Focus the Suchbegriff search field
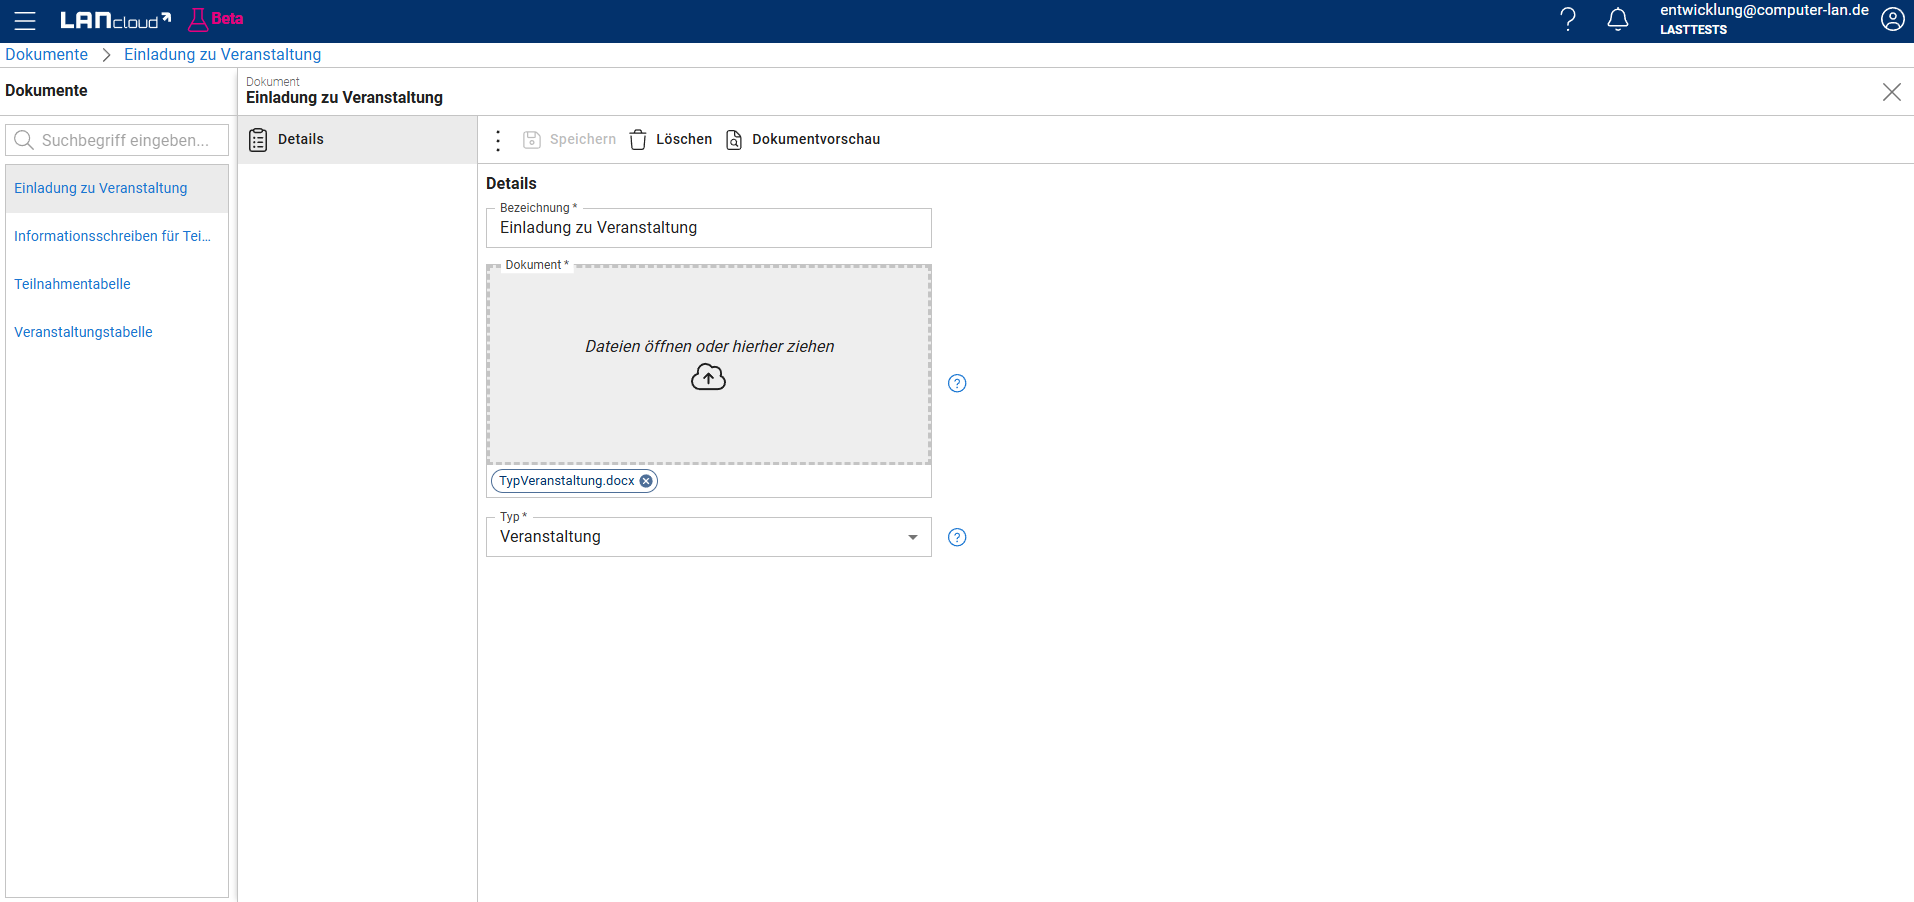The height and width of the screenshot is (902, 1914). pos(125,140)
